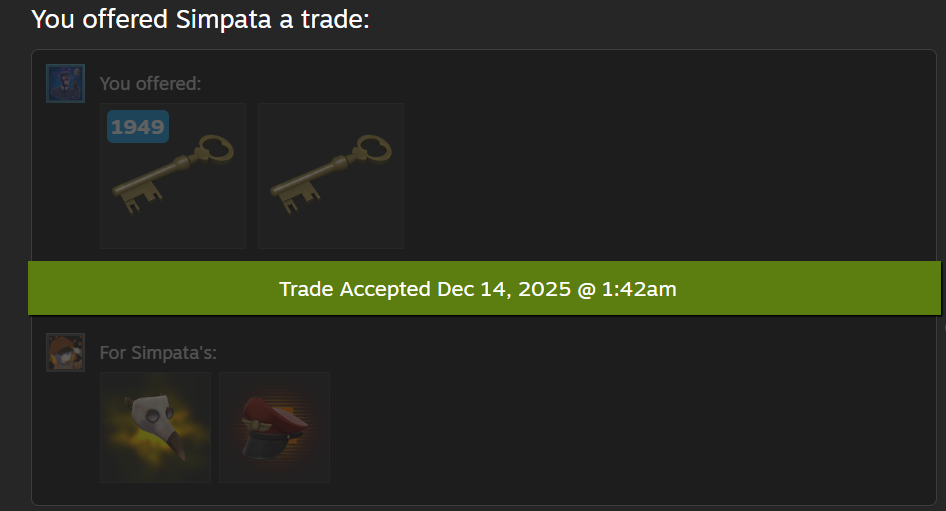Click the name "Simpata" in the heading
946x511 pixels.
pos(223,19)
